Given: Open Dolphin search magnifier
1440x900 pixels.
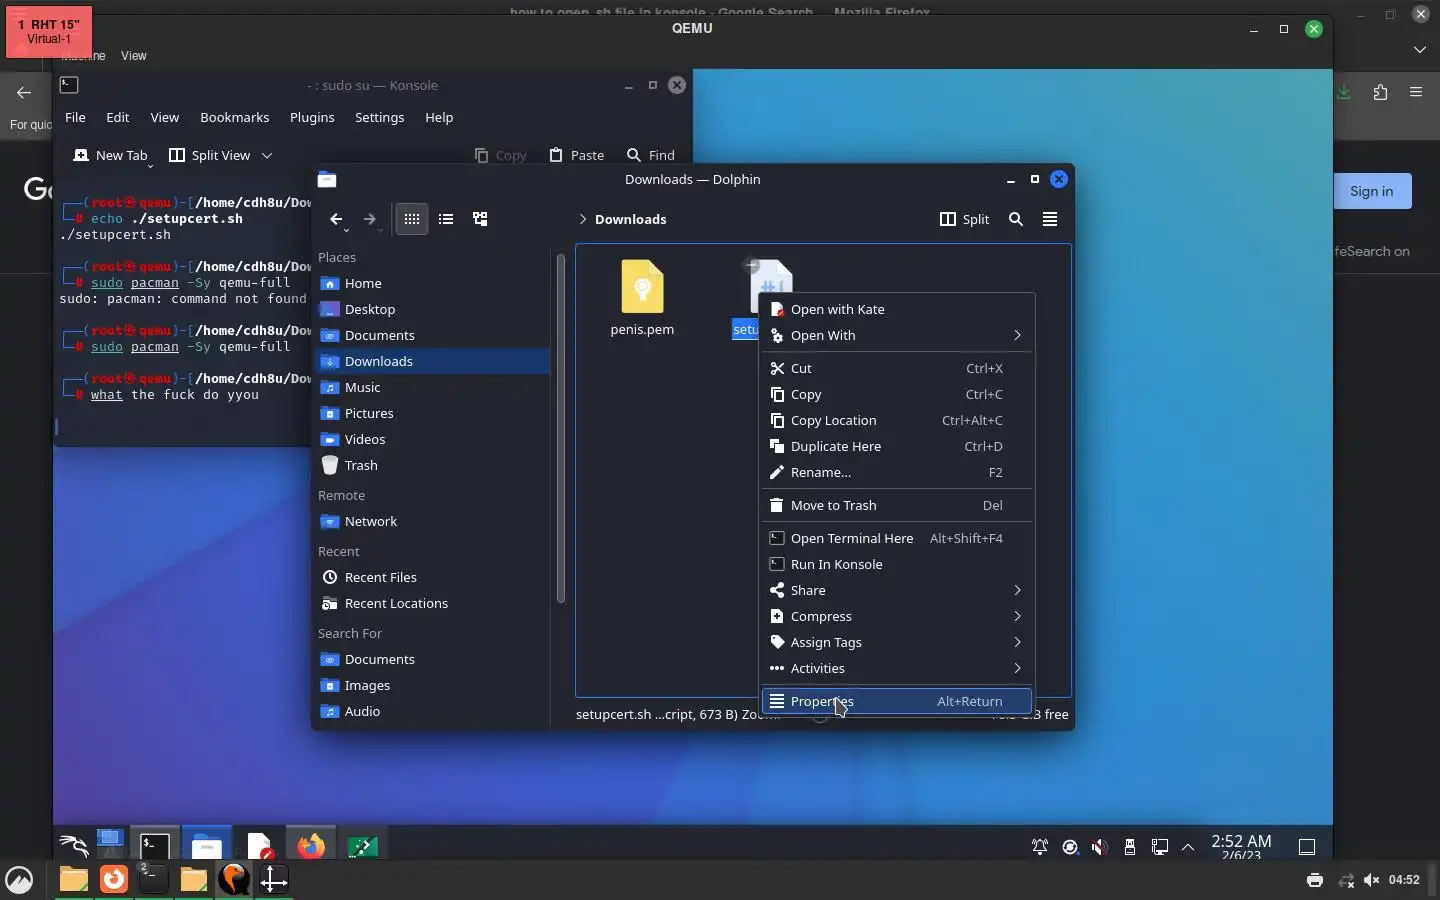Looking at the screenshot, I should [x=1016, y=219].
